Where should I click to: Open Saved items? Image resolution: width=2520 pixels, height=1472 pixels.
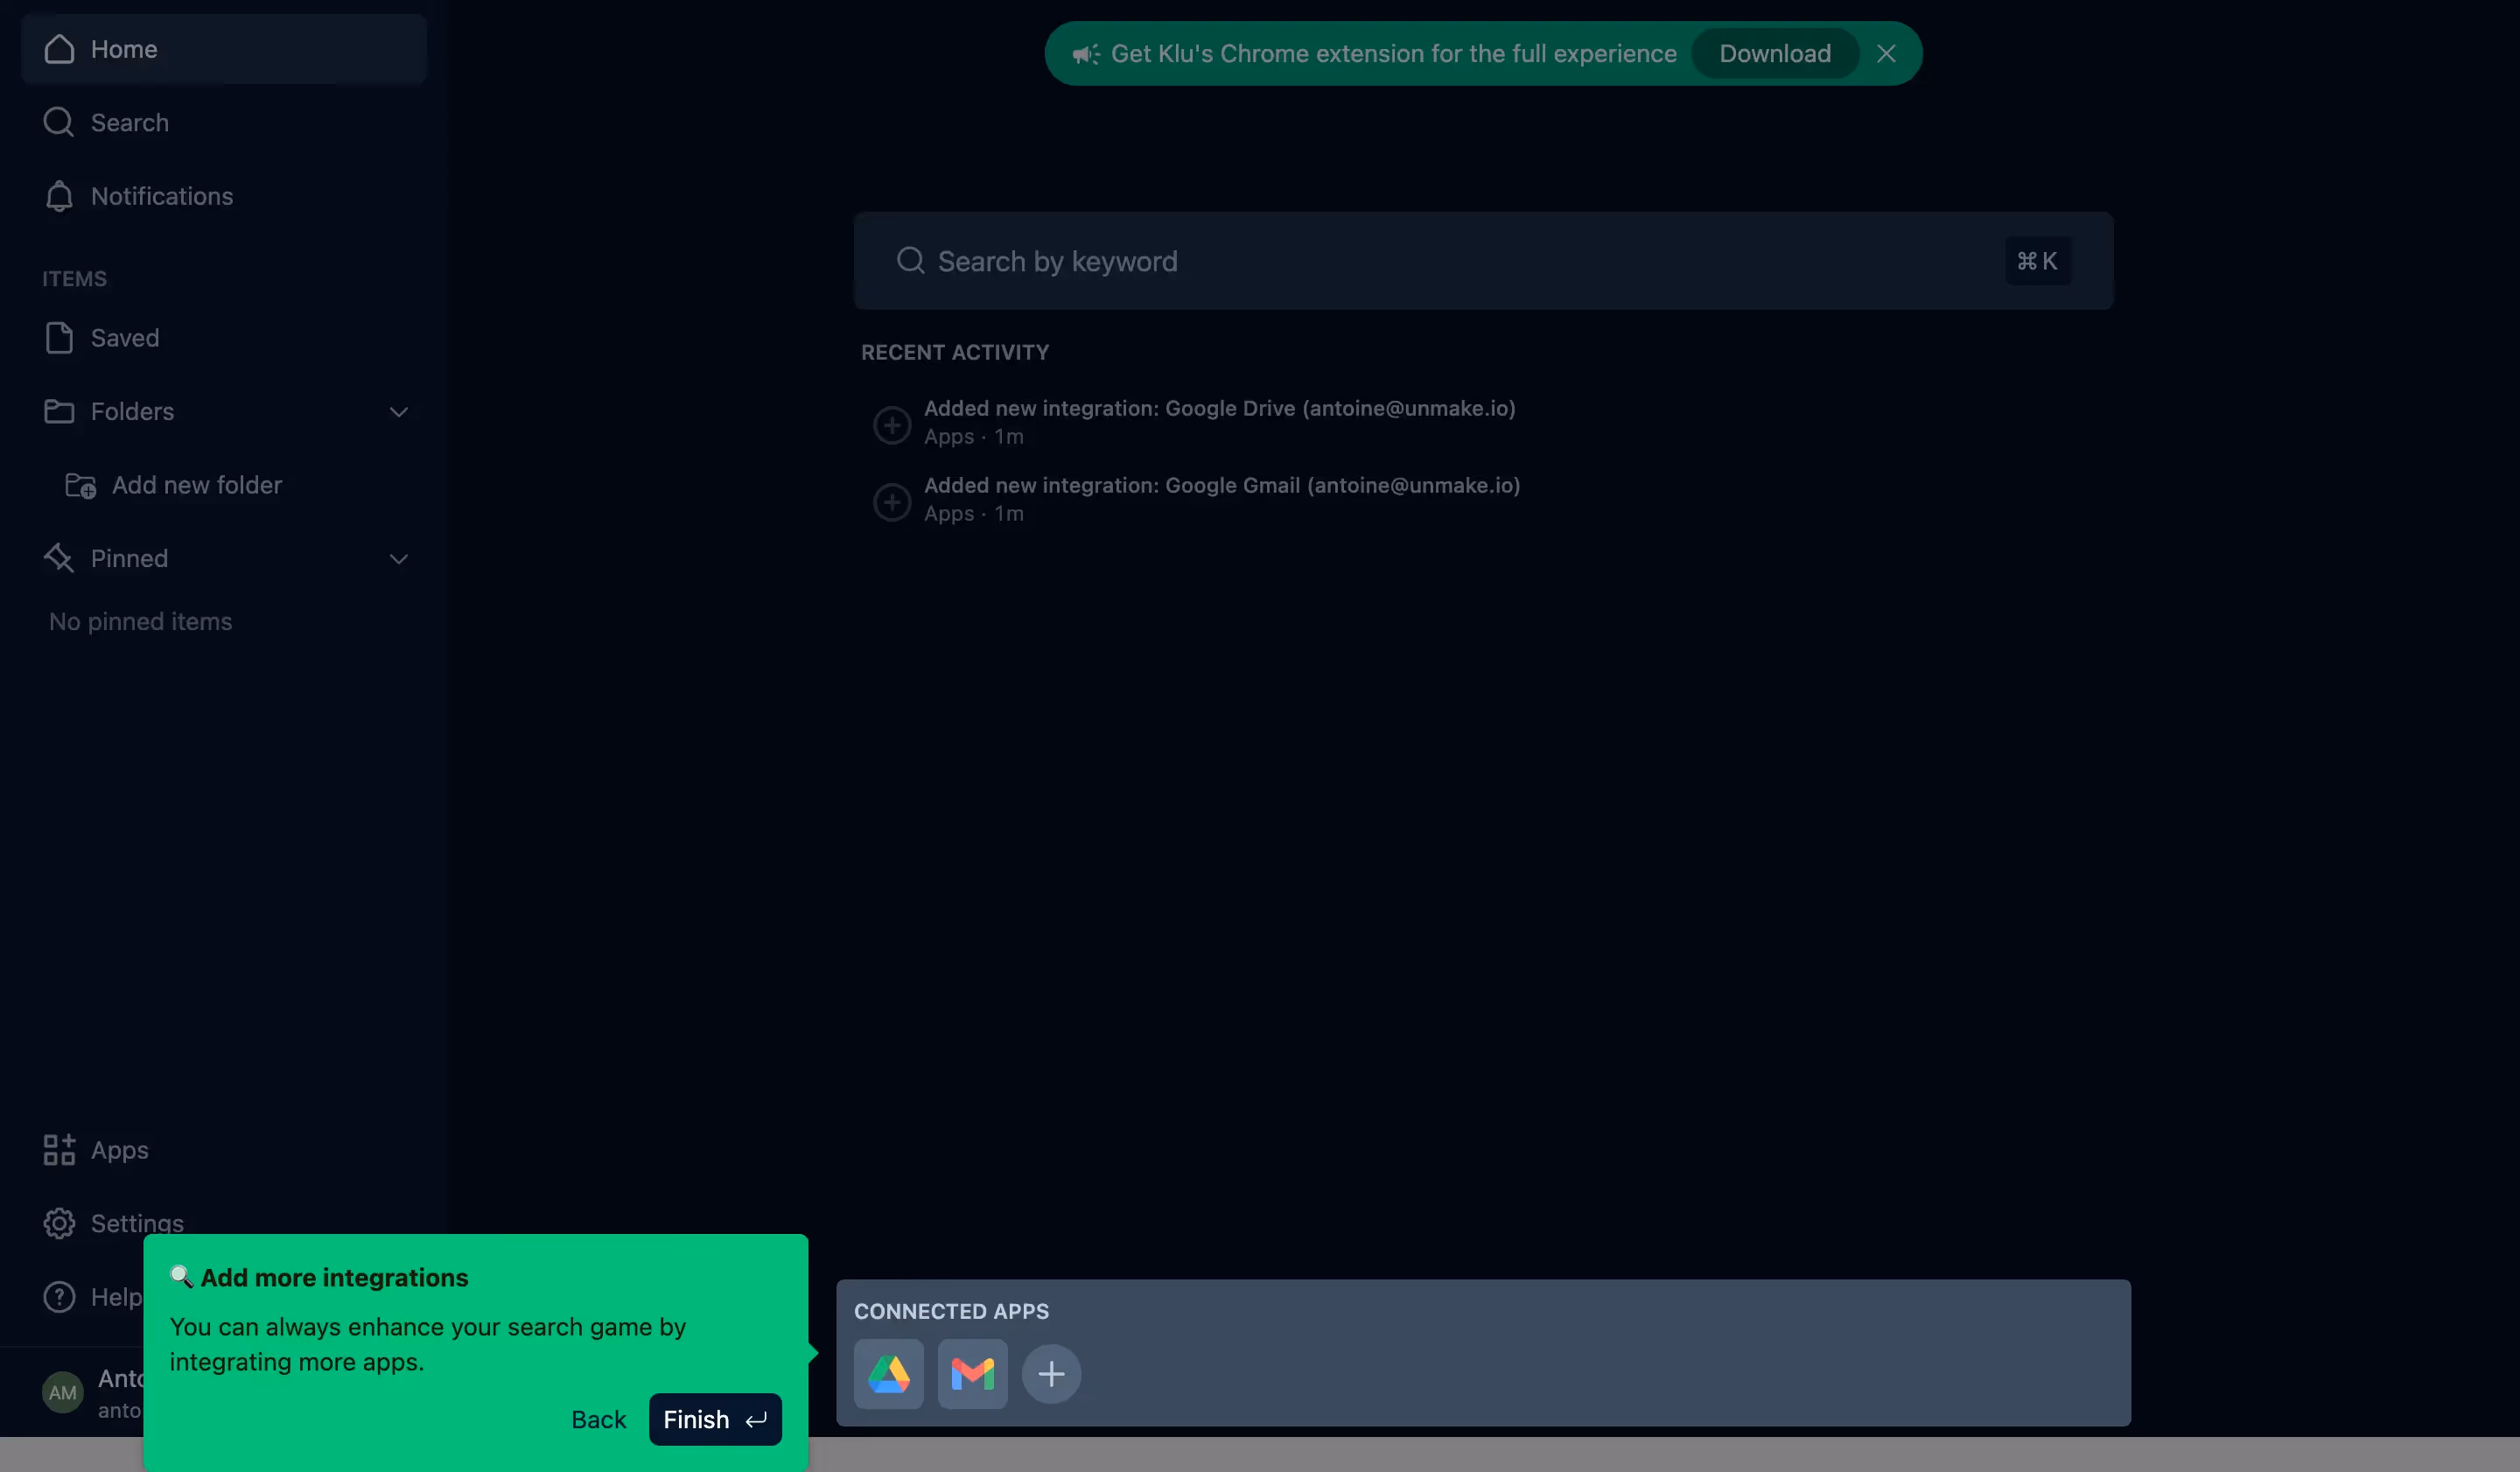124,338
